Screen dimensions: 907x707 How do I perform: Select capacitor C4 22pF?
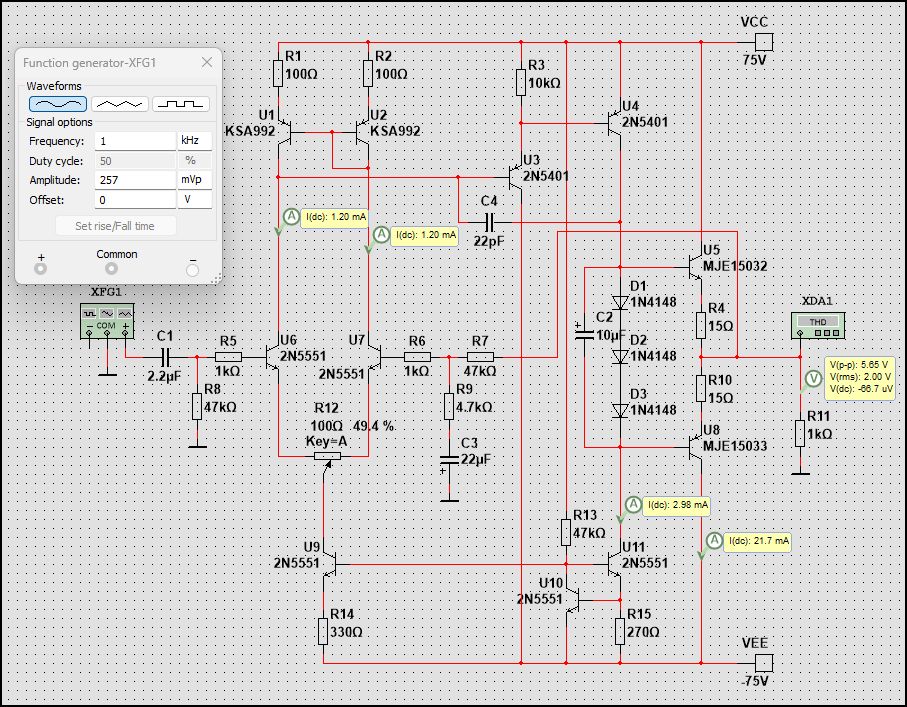[x=489, y=222]
